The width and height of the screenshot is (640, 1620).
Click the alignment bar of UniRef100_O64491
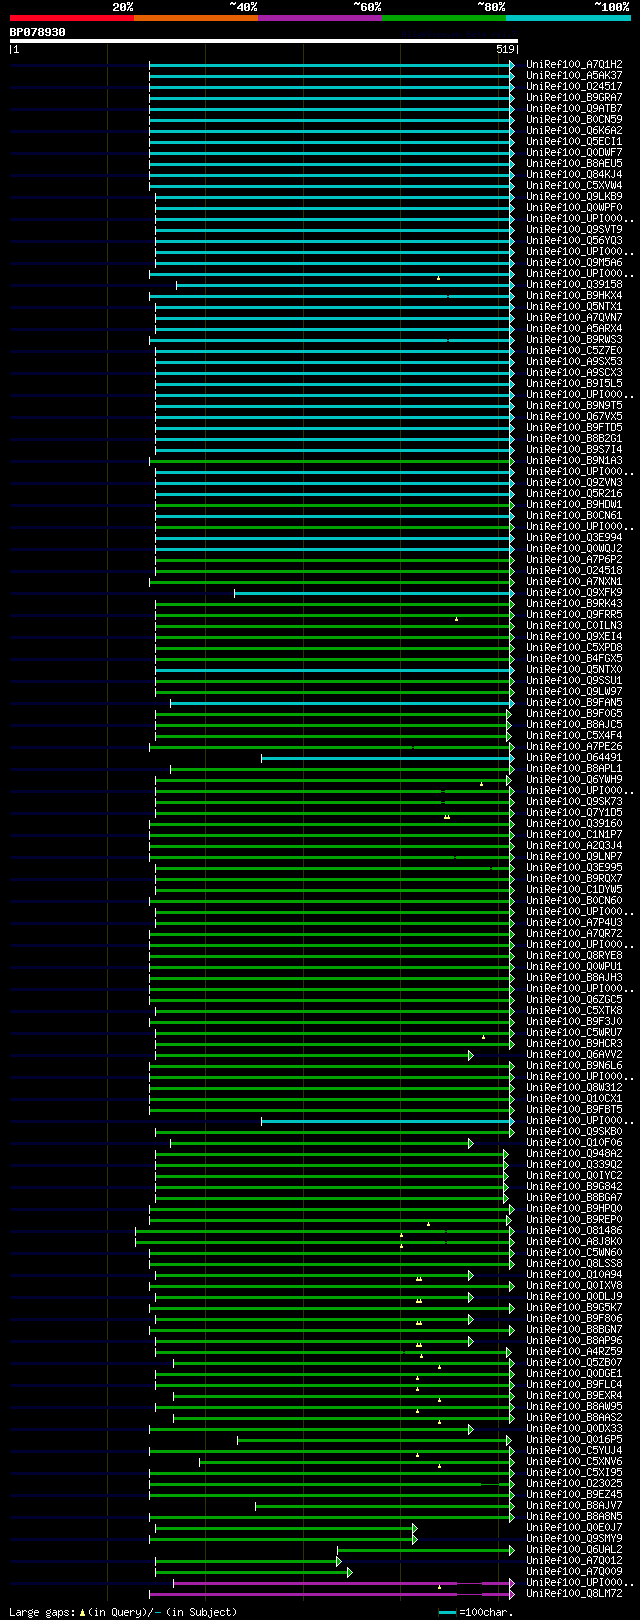click(388, 758)
